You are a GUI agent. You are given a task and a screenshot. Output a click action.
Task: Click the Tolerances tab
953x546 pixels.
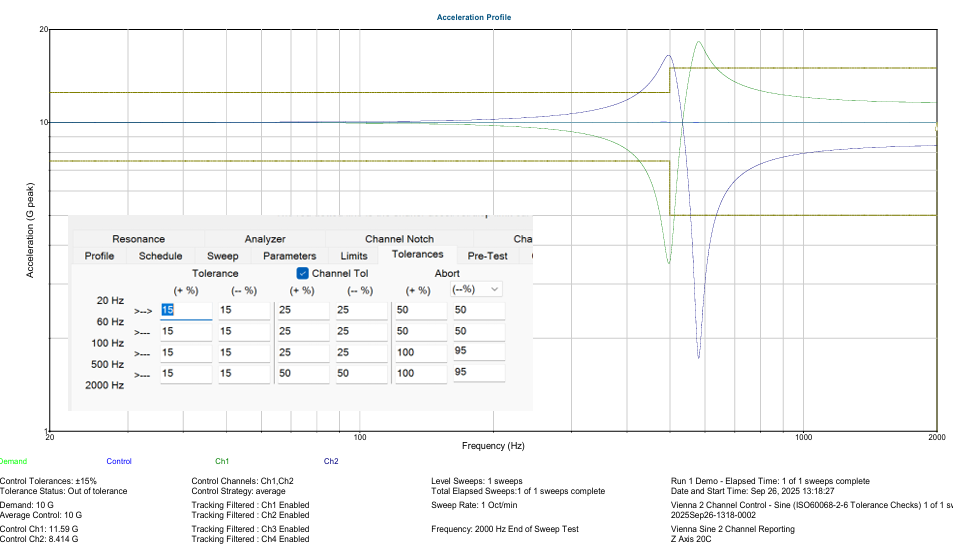click(x=418, y=254)
